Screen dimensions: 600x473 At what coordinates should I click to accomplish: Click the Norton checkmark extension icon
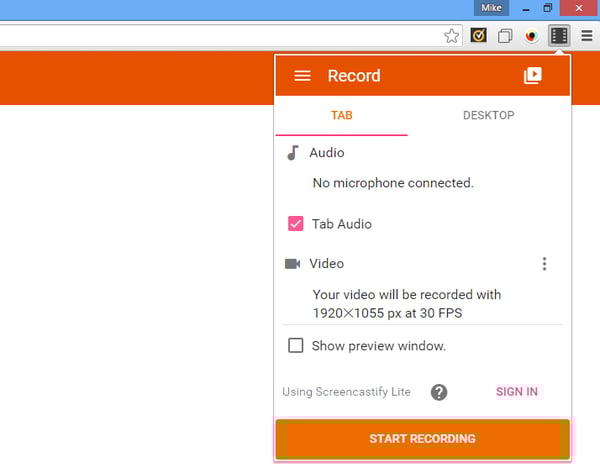478,36
